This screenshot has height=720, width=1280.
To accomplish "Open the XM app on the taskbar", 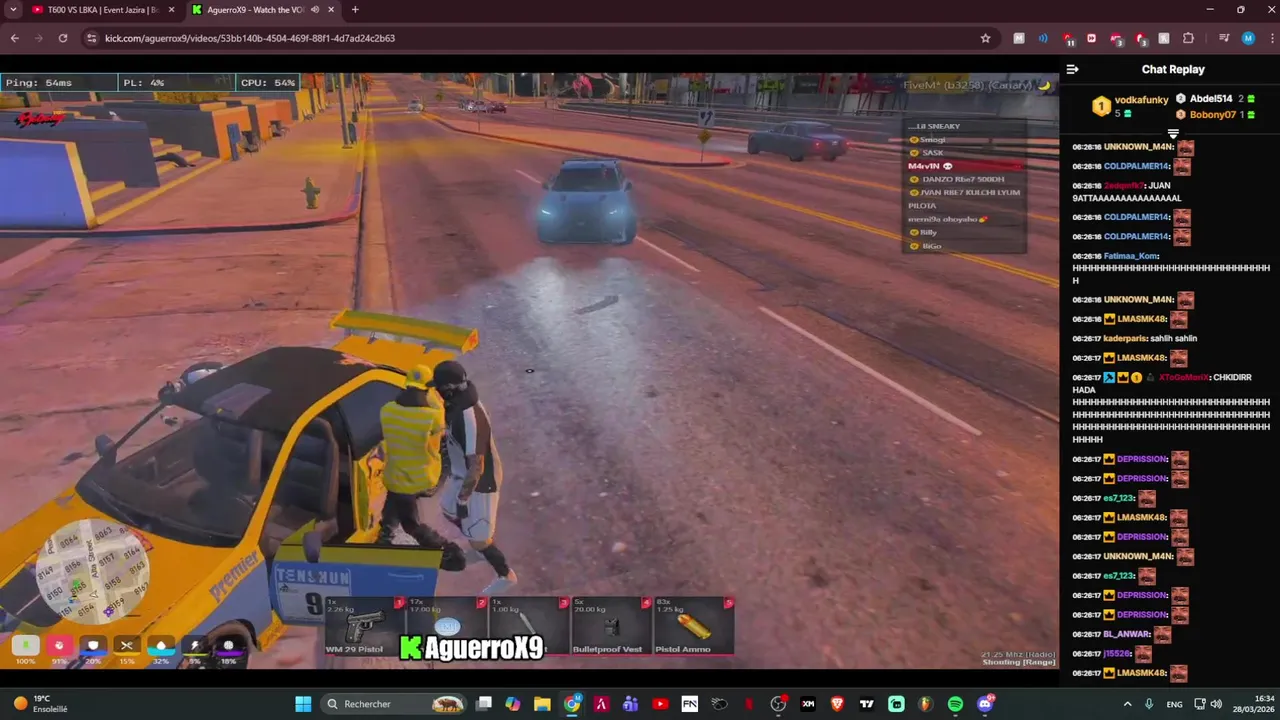I will tap(808, 704).
